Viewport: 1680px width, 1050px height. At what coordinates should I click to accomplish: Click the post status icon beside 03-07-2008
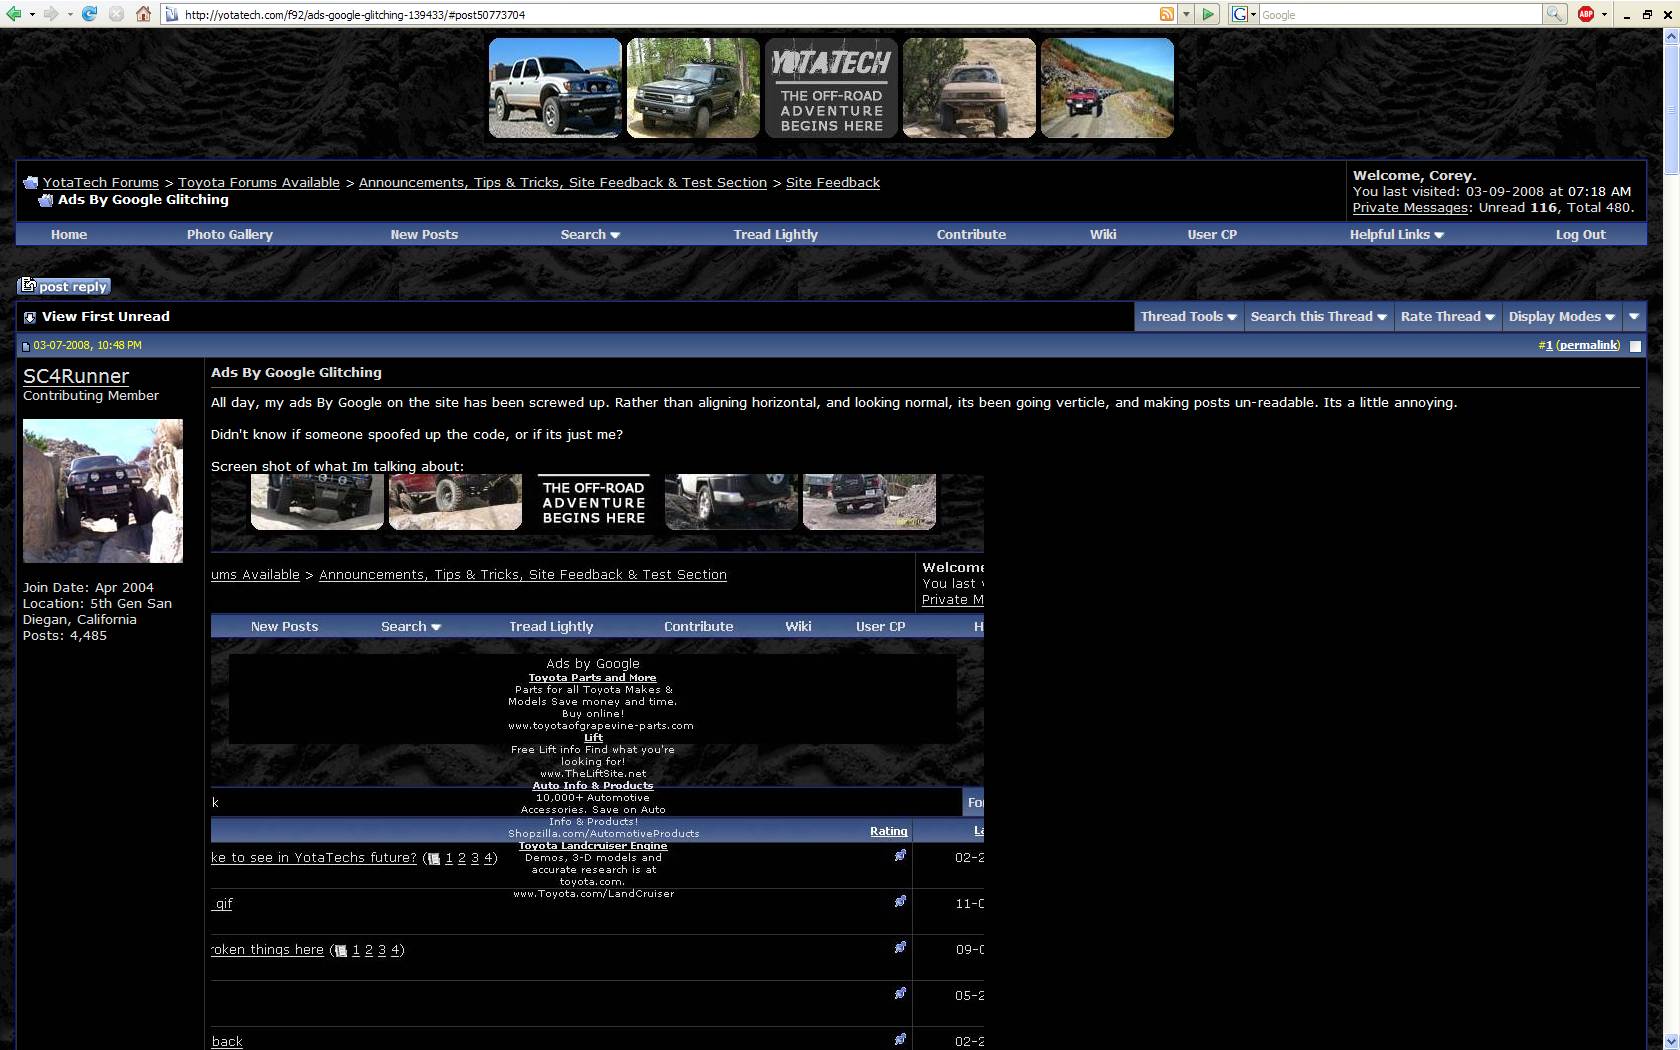(x=26, y=346)
